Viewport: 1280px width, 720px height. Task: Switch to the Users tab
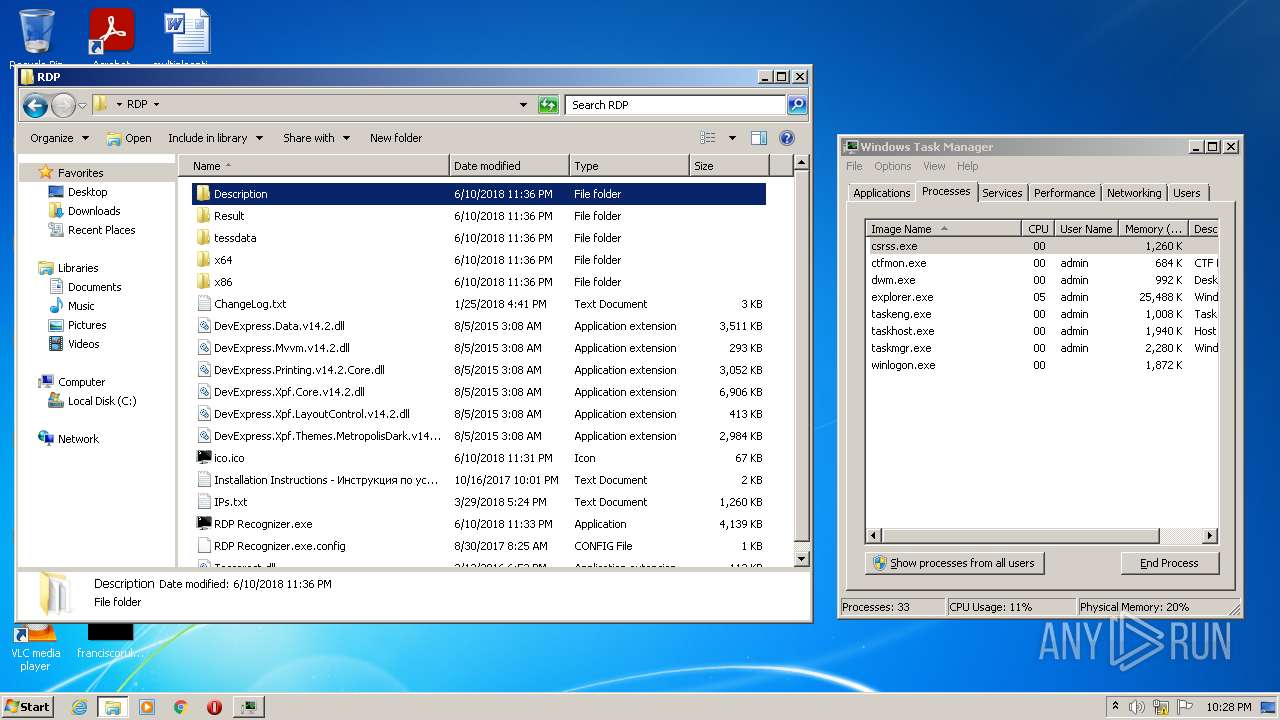coord(1187,193)
